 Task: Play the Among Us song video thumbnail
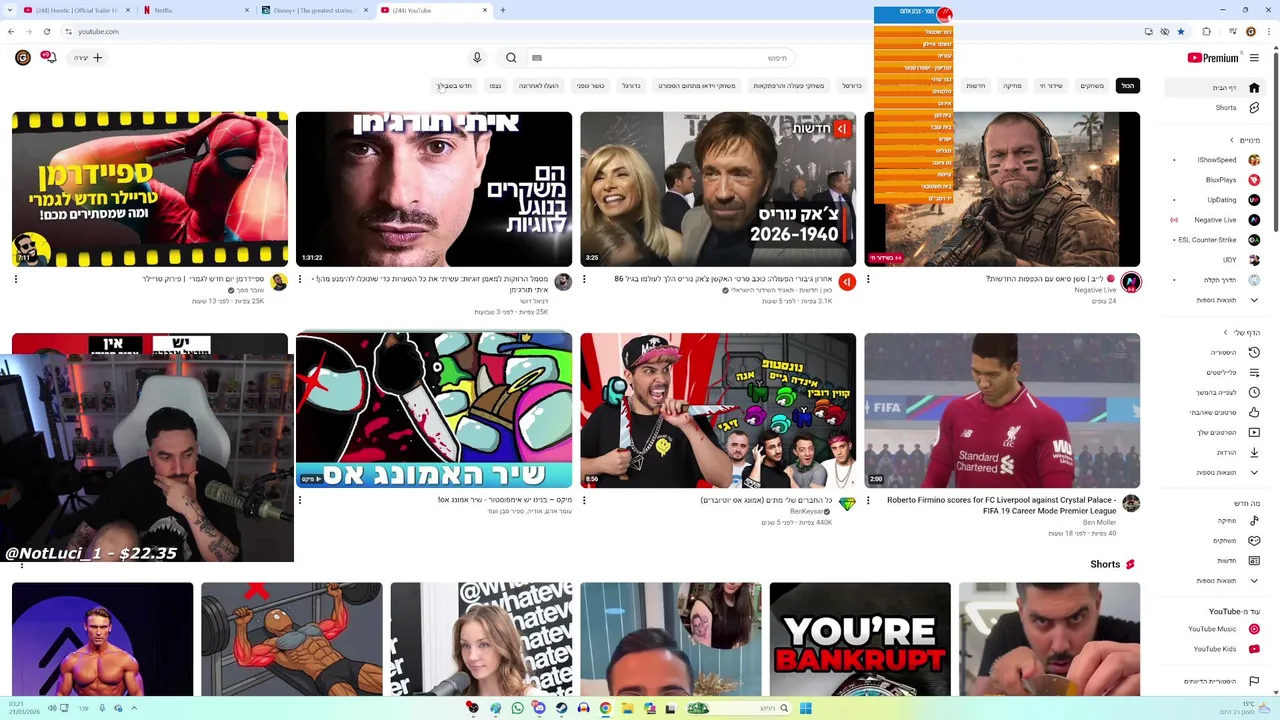(x=434, y=410)
